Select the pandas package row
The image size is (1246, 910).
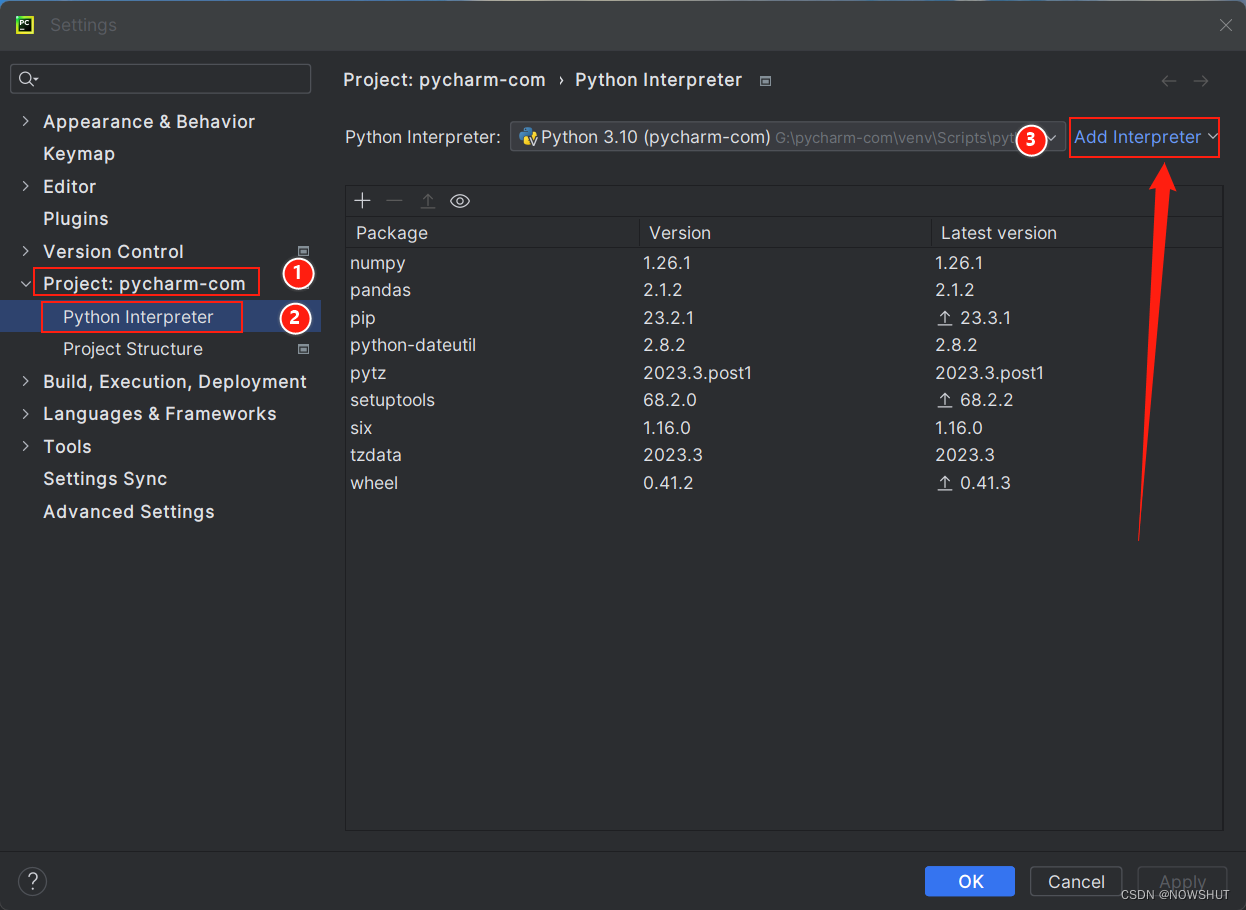[x=784, y=290]
